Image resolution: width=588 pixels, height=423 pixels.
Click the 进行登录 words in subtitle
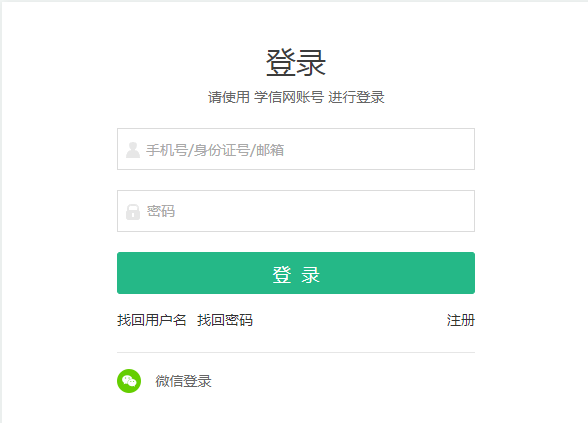point(356,97)
